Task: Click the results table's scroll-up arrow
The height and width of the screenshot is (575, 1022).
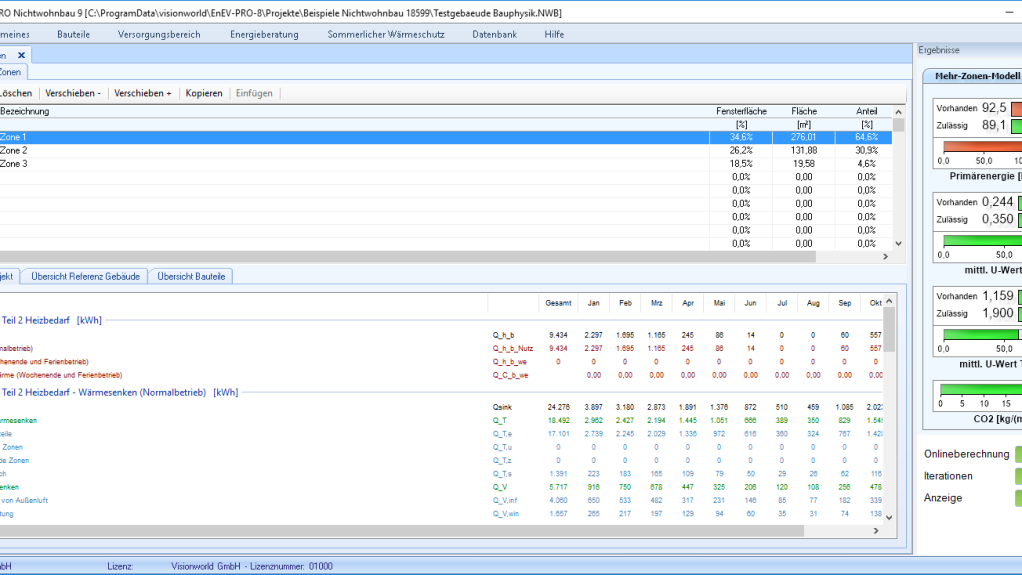Action: (889, 301)
